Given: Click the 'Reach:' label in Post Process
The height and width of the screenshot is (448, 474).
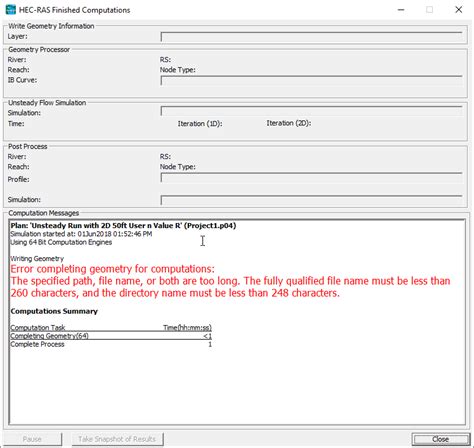Looking at the screenshot, I should click(19, 167).
